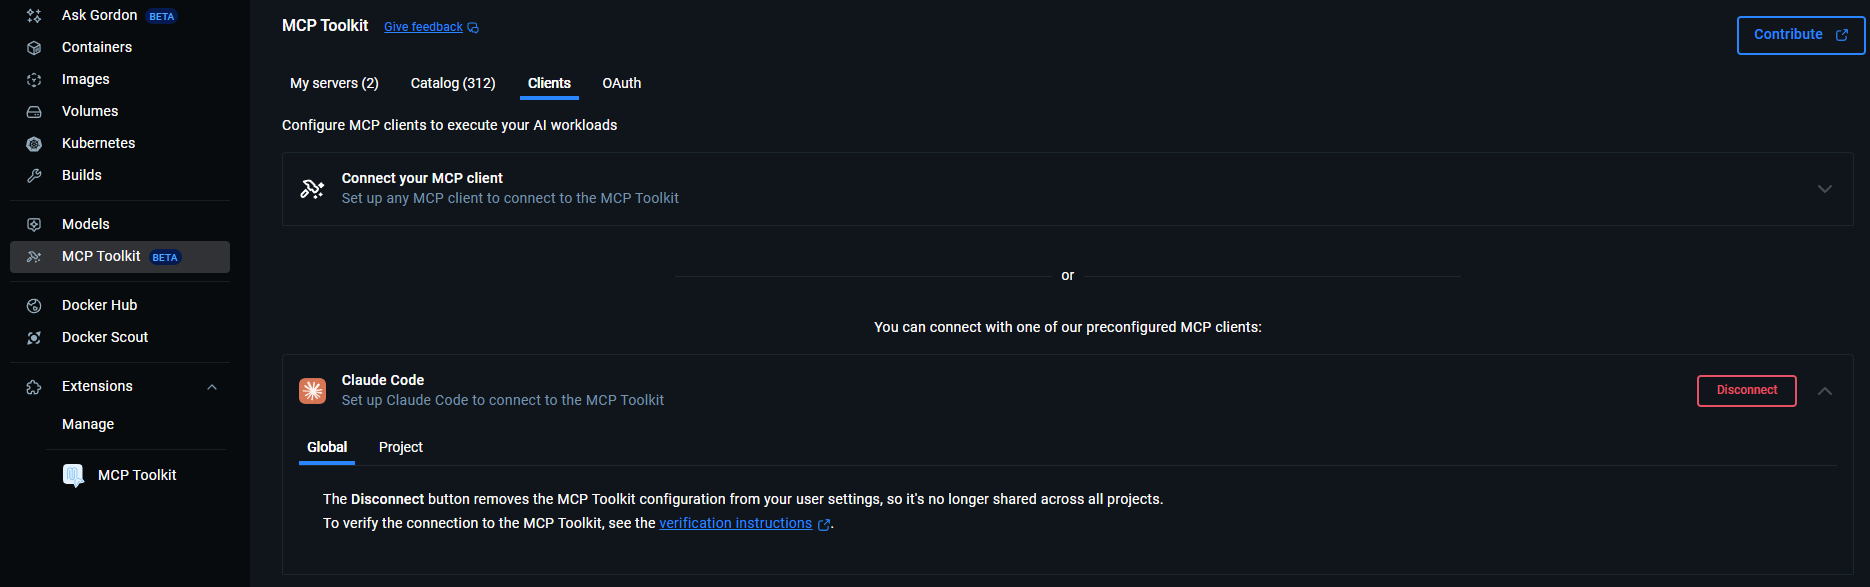The height and width of the screenshot is (587, 1870).
Task: Click the Disconnect button
Action: pos(1747,391)
